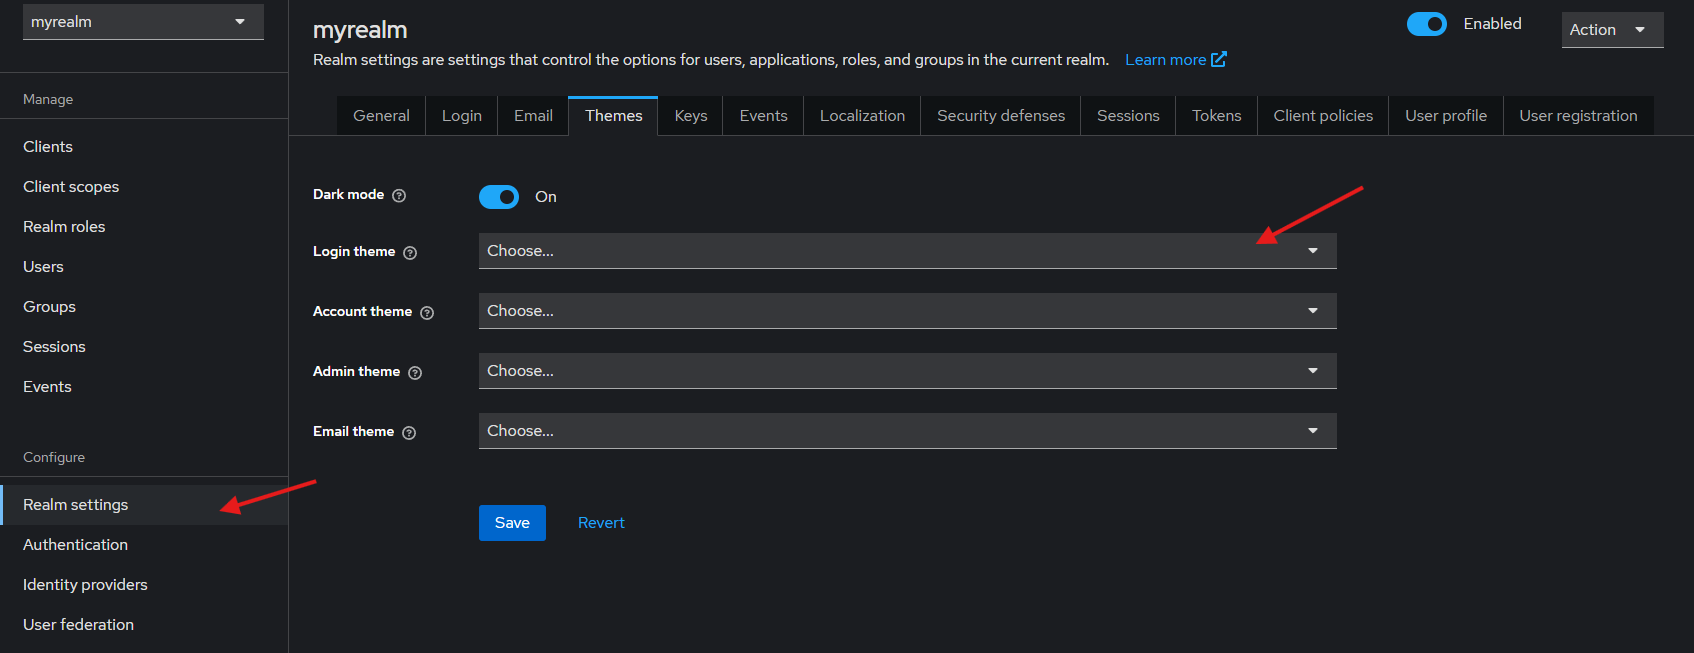Go to the Security defenses tab
Image resolution: width=1694 pixels, height=653 pixels.
tap(1001, 116)
